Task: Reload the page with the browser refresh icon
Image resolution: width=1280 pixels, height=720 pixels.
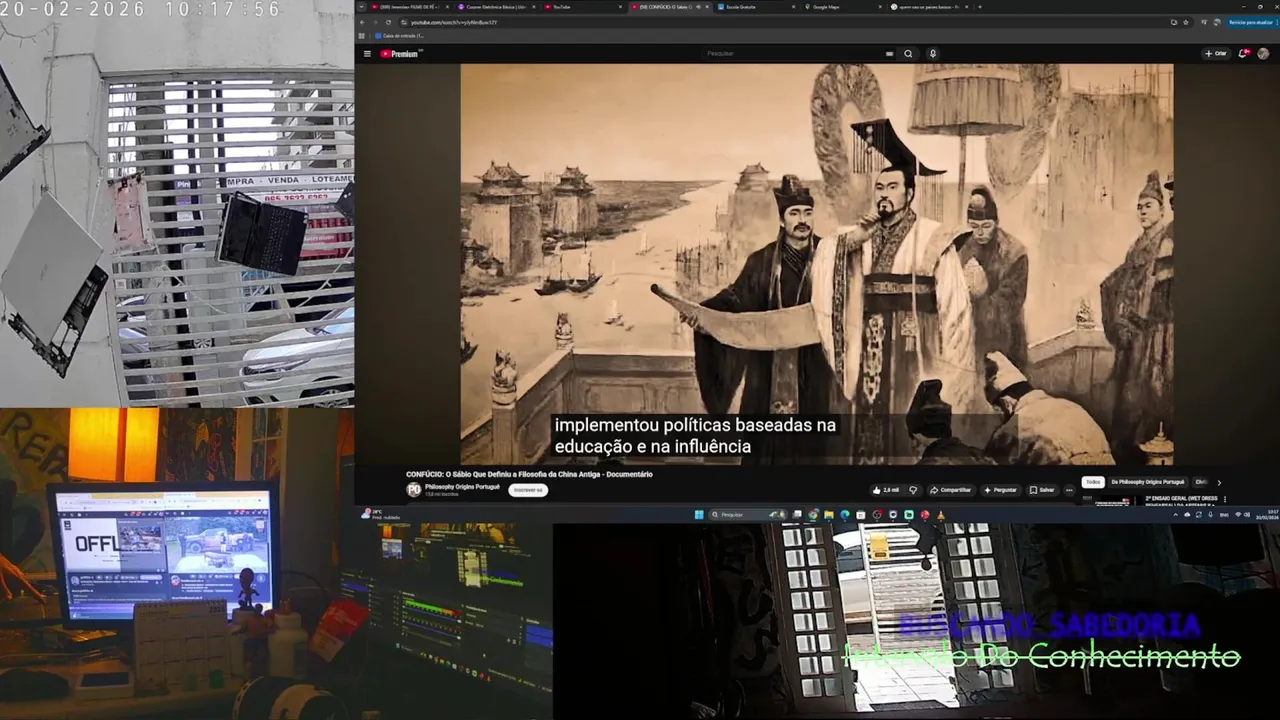Action: [x=388, y=22]
